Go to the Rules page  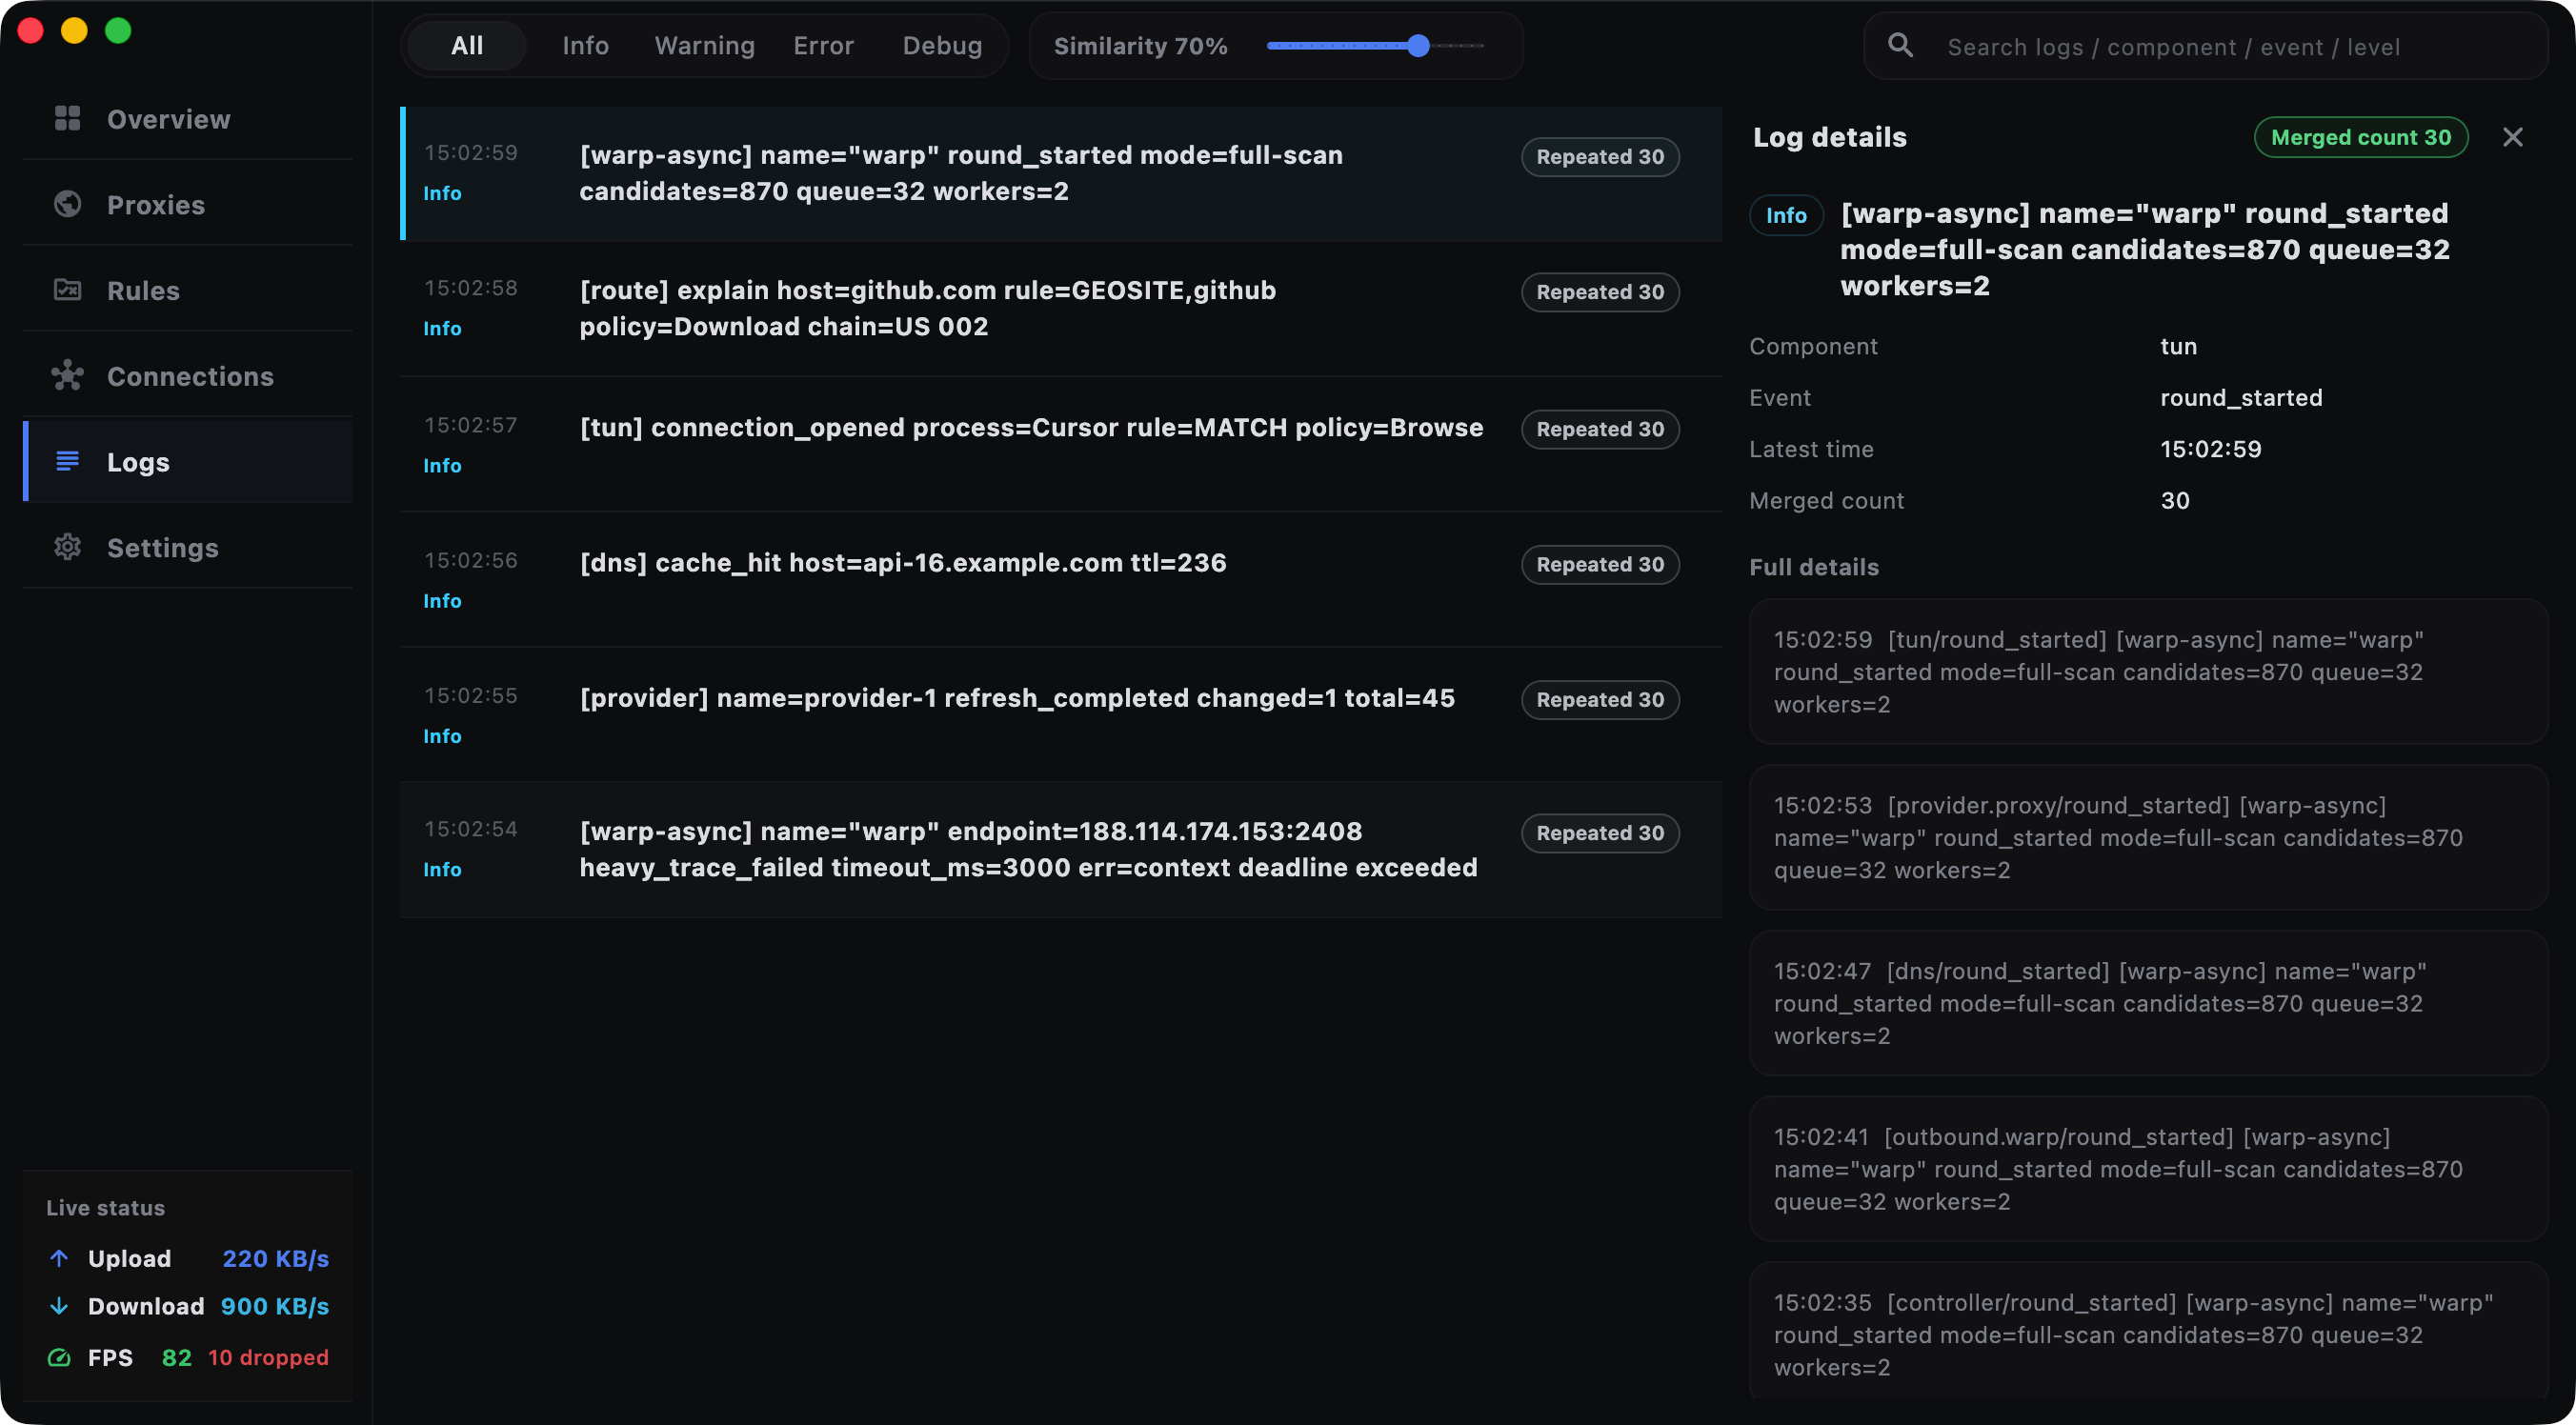pyautogui.click(x=187, y=290)
